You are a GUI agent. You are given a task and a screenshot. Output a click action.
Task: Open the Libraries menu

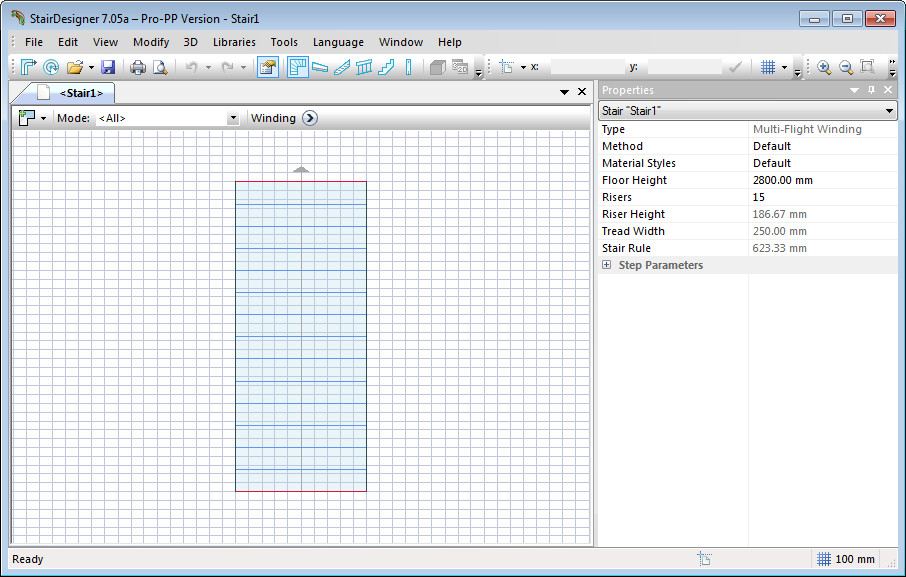coord(234,42)
